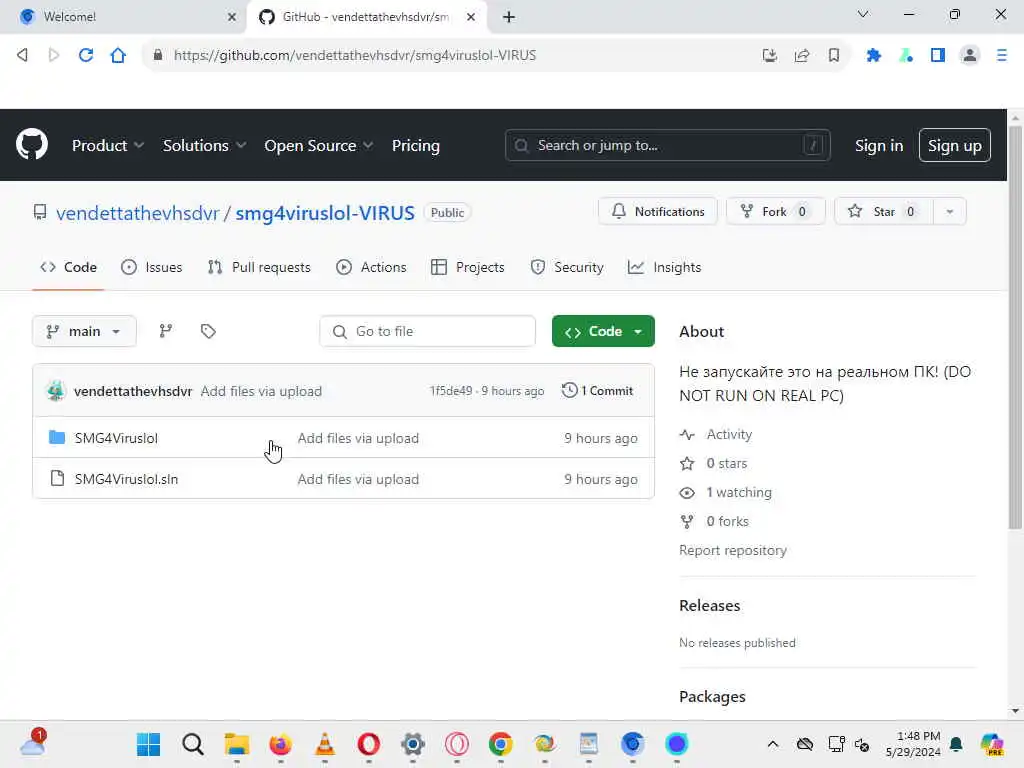1024x768 pixels.
Task: Focus the Search or jump to field
Action: 667,145
